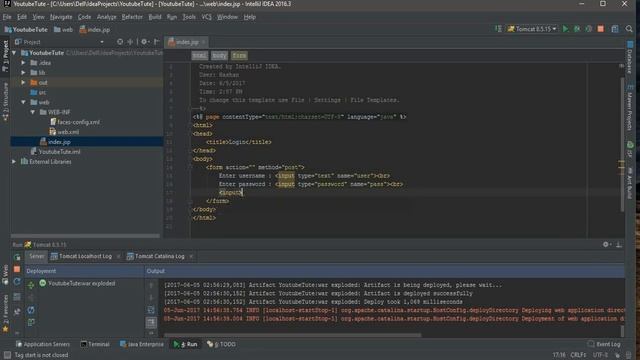Select YoutubeTute.iml file in tree

click(56, 152)
